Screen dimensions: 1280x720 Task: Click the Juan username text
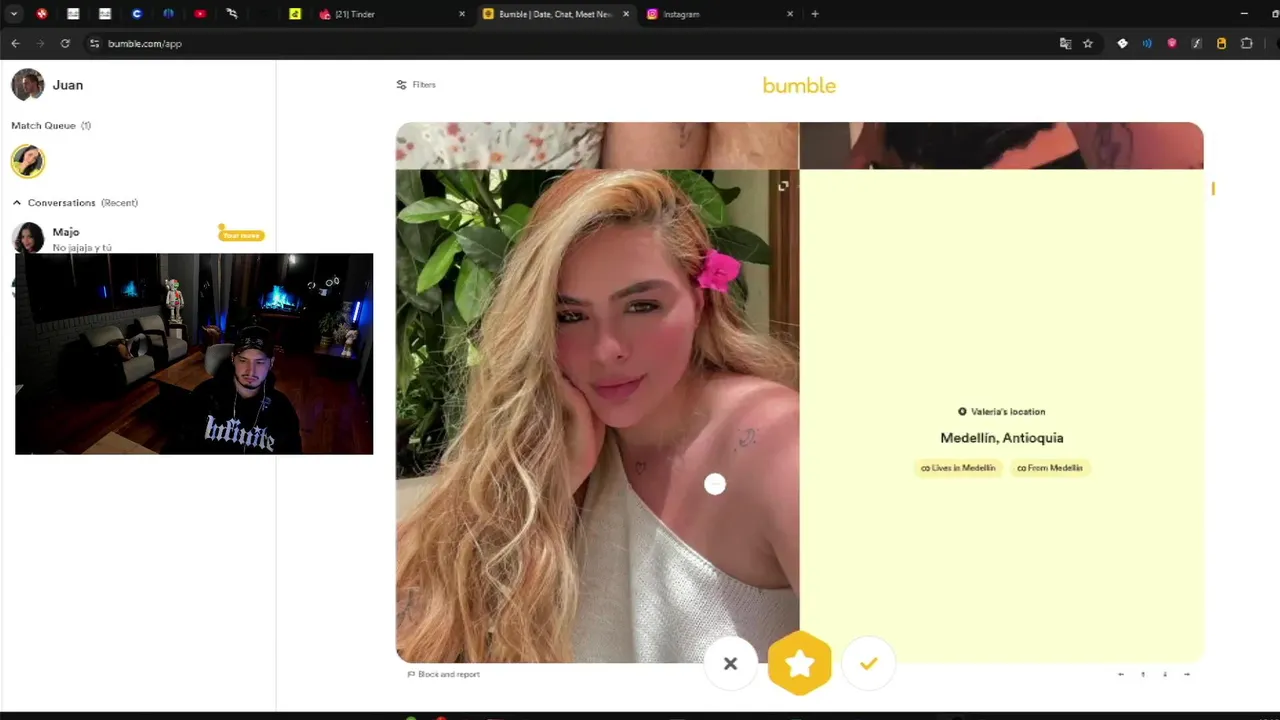[x=68, y=85]
